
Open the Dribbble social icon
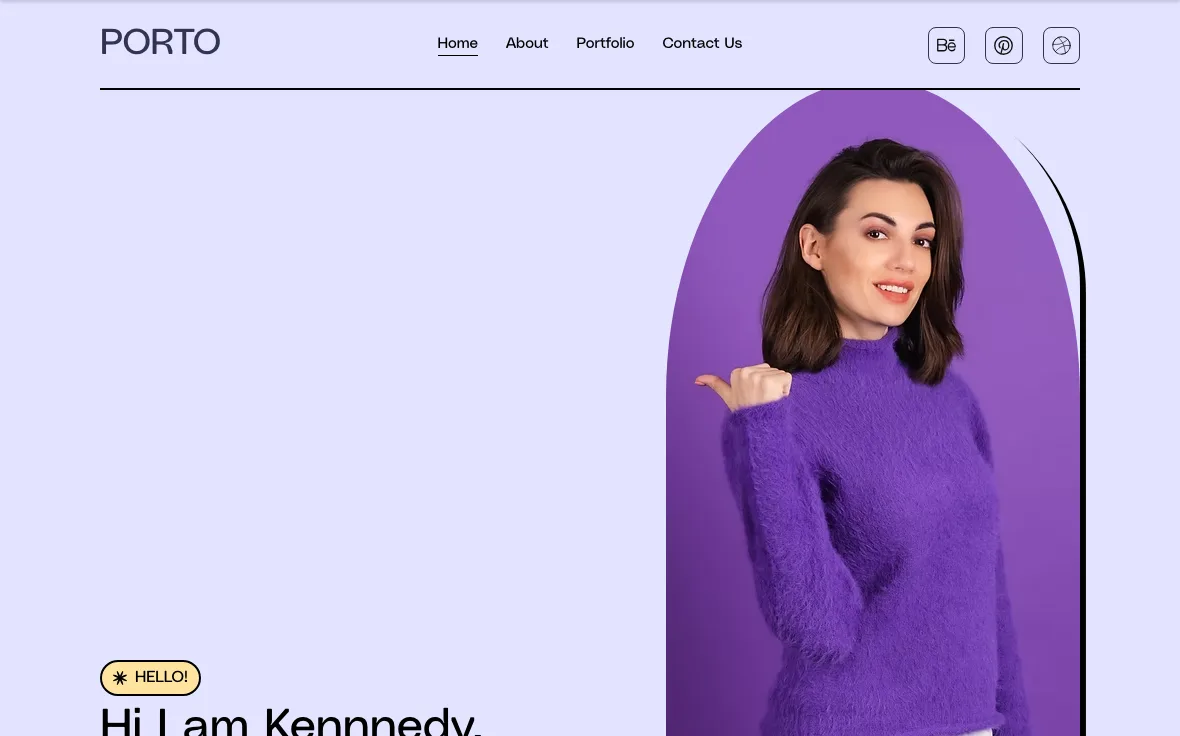click(1061, 45)
